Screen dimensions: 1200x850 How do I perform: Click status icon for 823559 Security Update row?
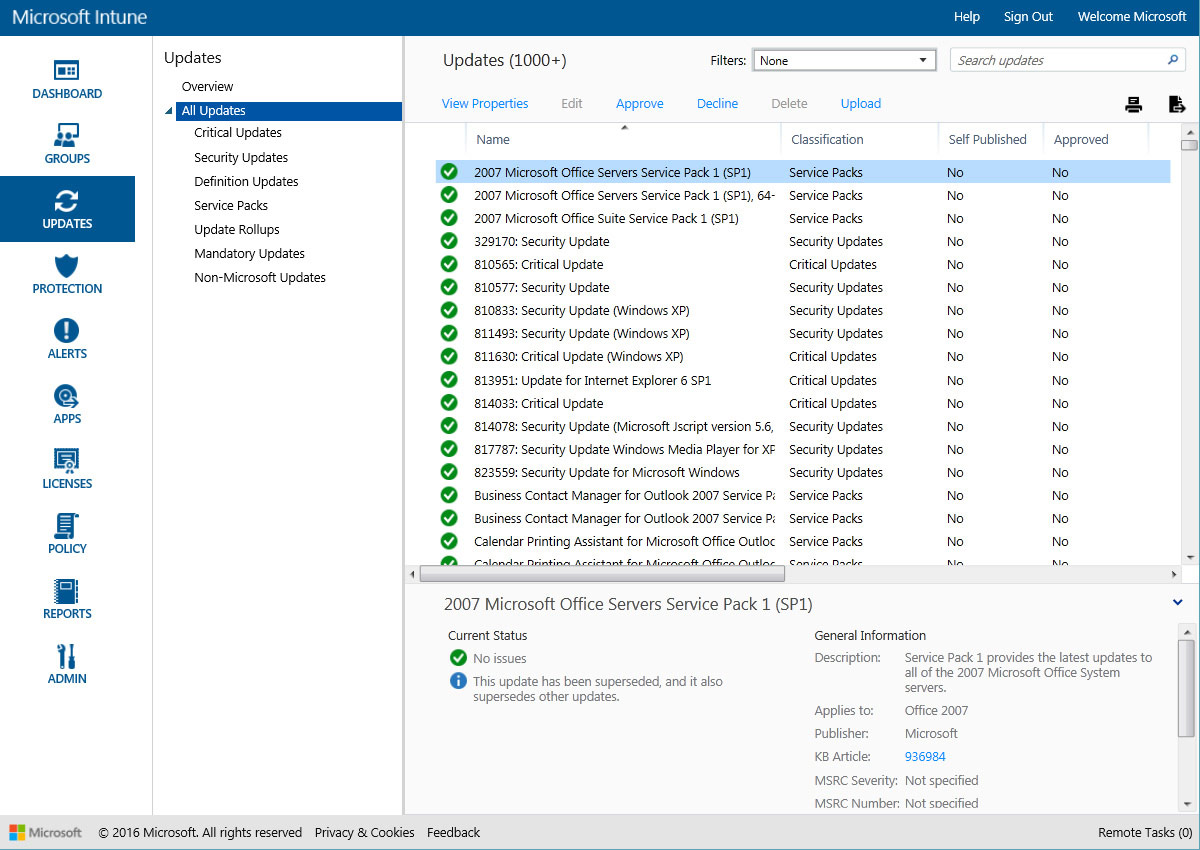[449, 472]
